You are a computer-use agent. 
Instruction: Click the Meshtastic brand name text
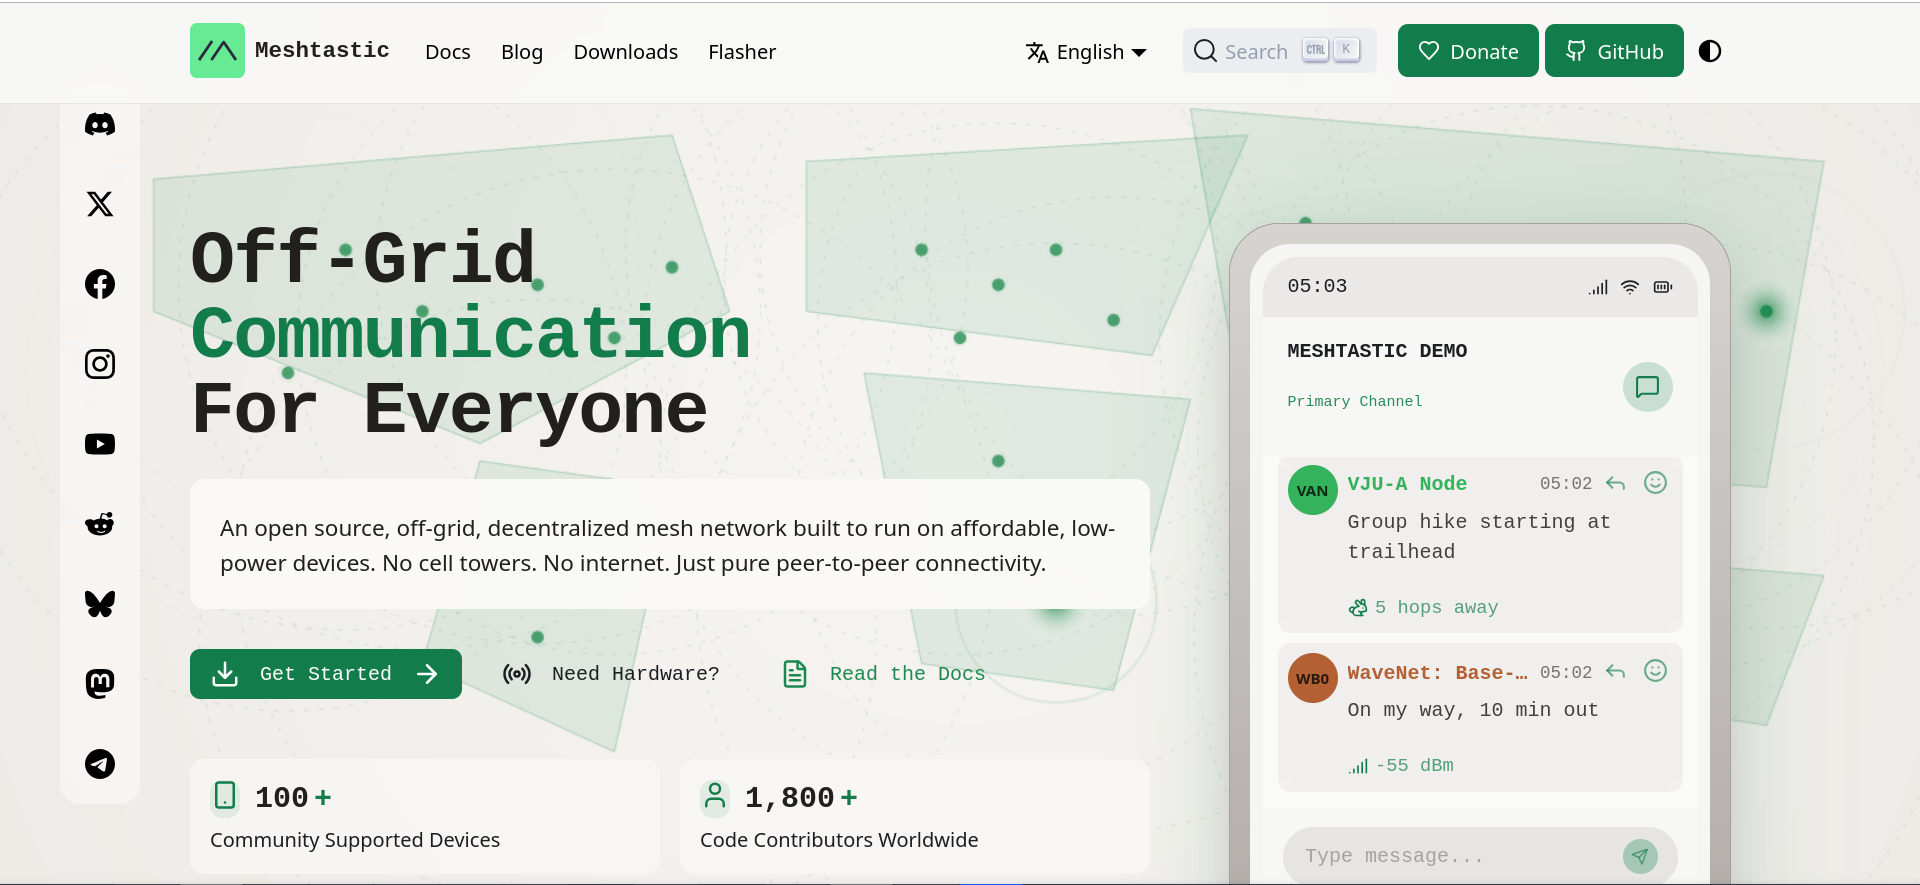pyautogui.click(x=322, y=50)
